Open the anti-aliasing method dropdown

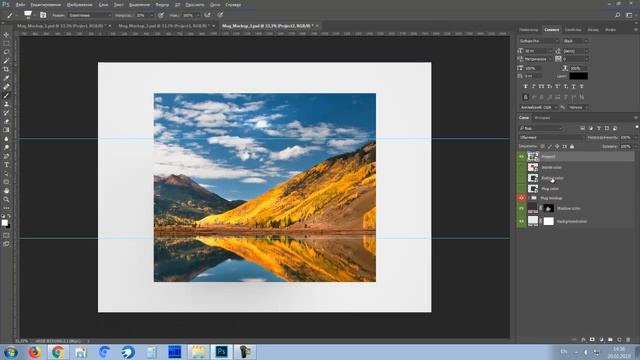pyautogui.click(x=578, y=107)
